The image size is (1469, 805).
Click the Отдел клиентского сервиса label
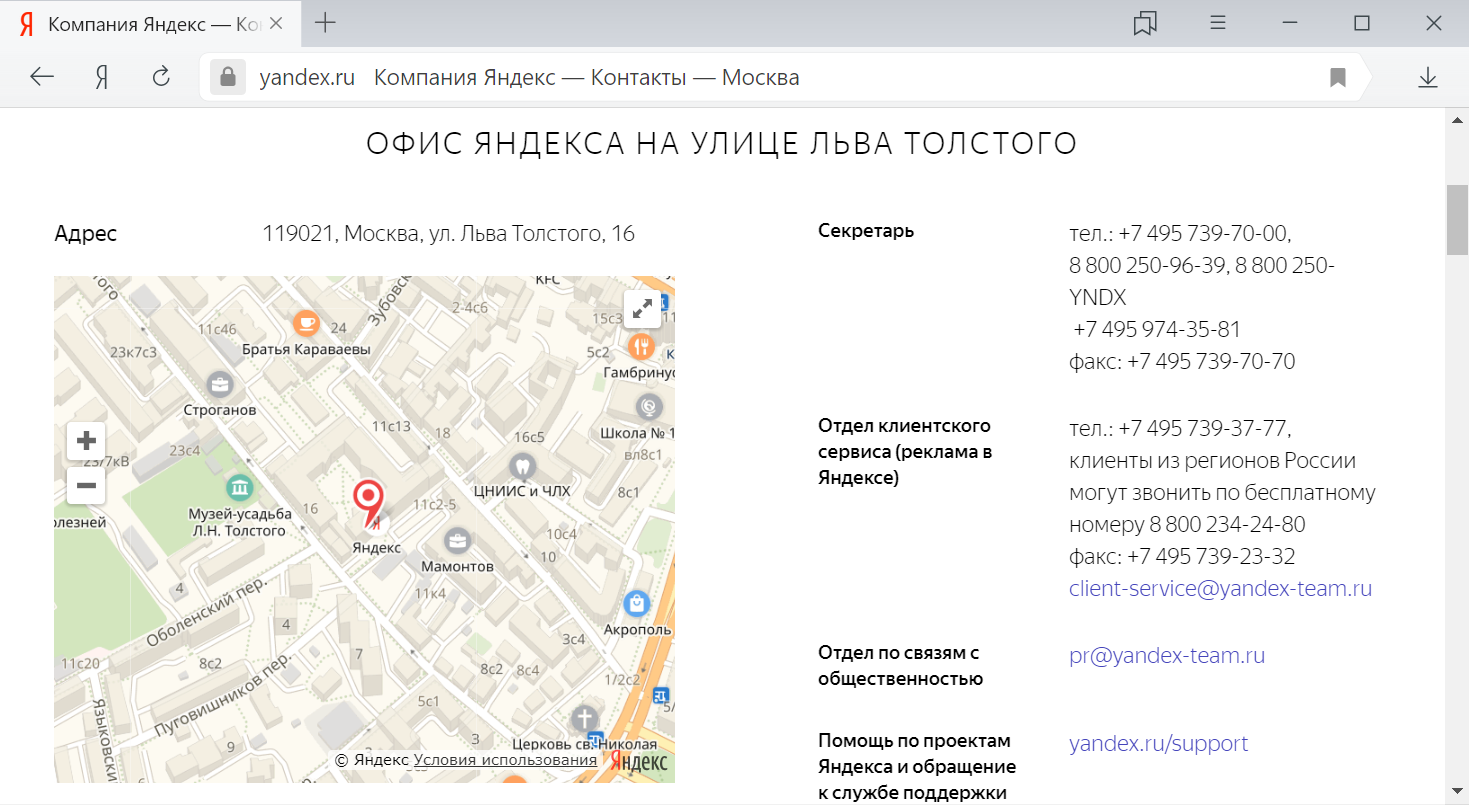point(905,452)
